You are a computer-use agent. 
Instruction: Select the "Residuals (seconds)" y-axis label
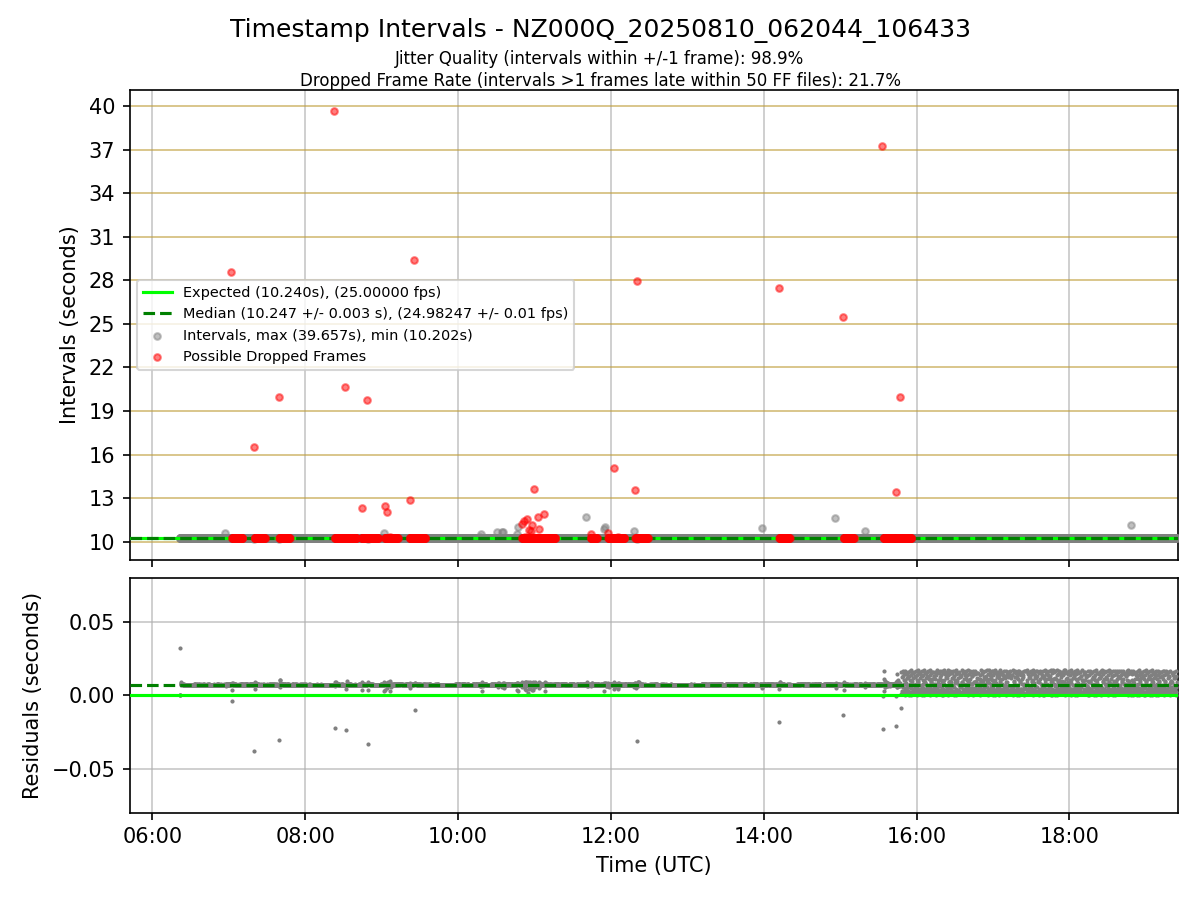(33, 696)
